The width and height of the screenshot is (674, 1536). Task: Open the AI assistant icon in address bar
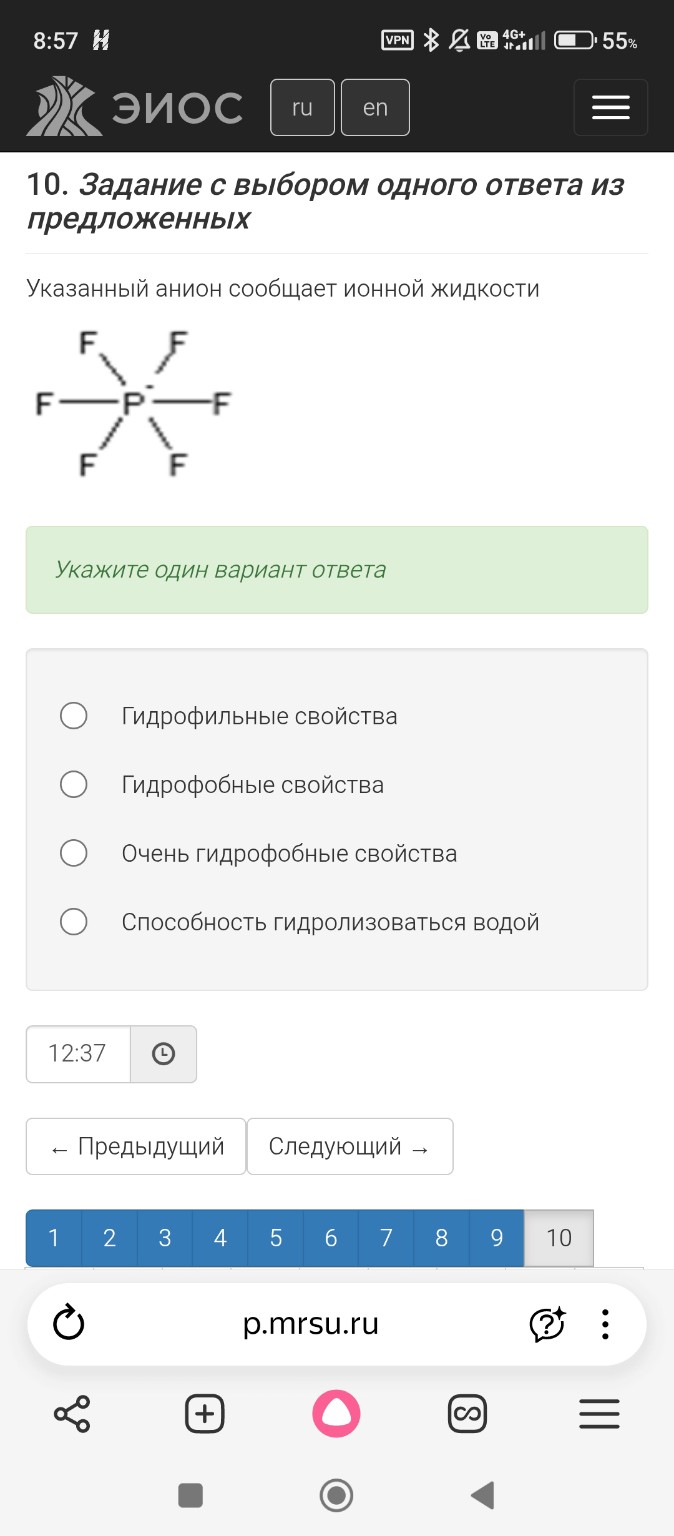click(546, 1323)
